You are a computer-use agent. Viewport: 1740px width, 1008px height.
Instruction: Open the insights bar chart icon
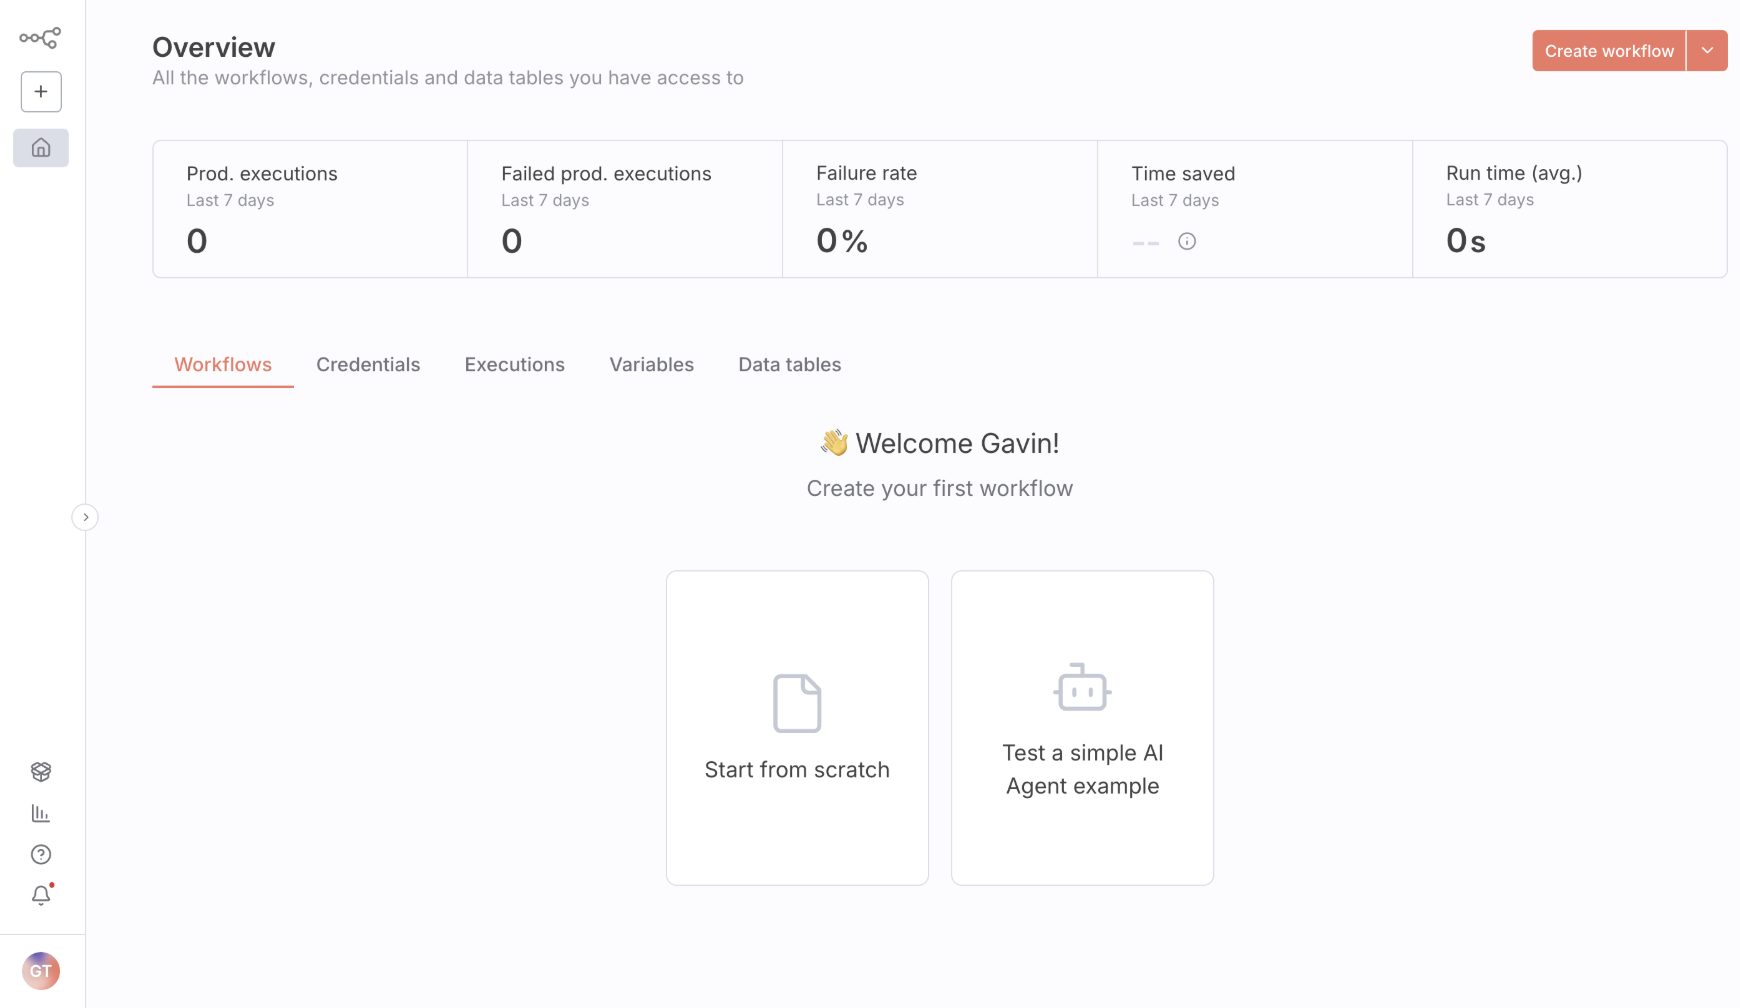point(41,813)
